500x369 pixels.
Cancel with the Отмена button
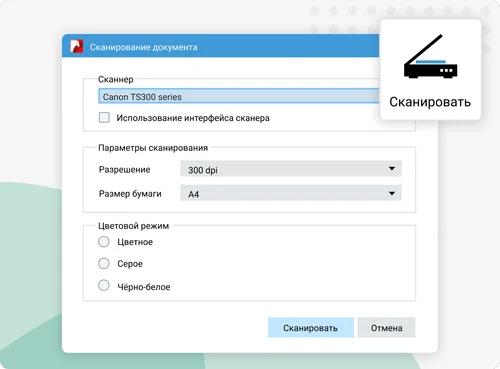tap(386, 328)
